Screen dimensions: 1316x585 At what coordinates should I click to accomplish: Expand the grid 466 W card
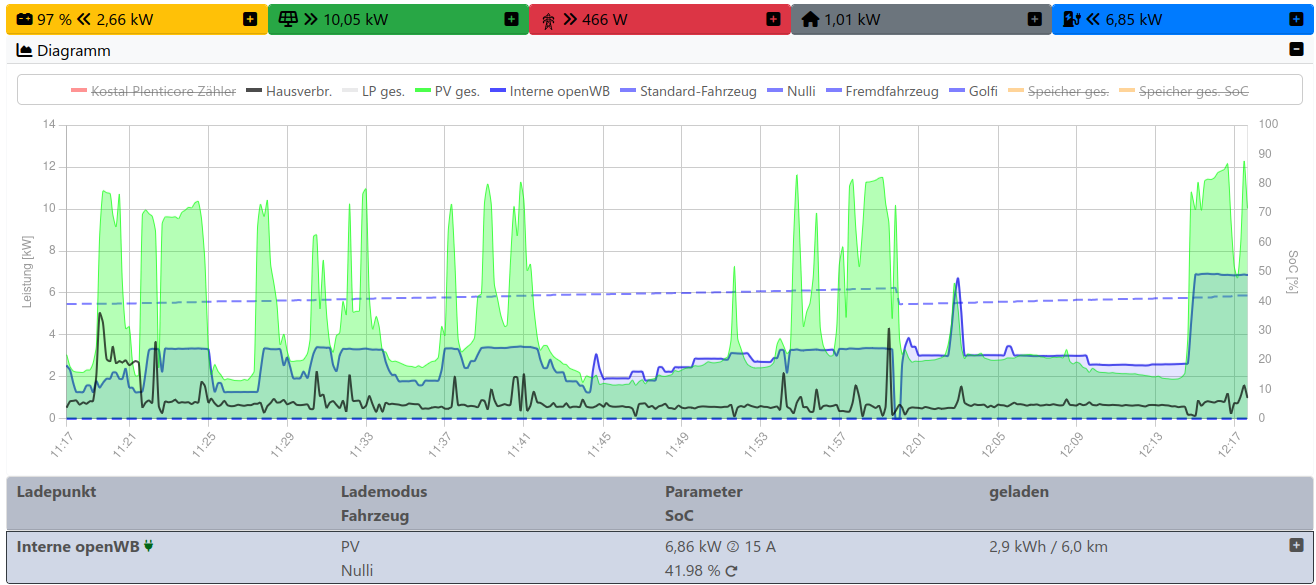[x=773, y=19]
